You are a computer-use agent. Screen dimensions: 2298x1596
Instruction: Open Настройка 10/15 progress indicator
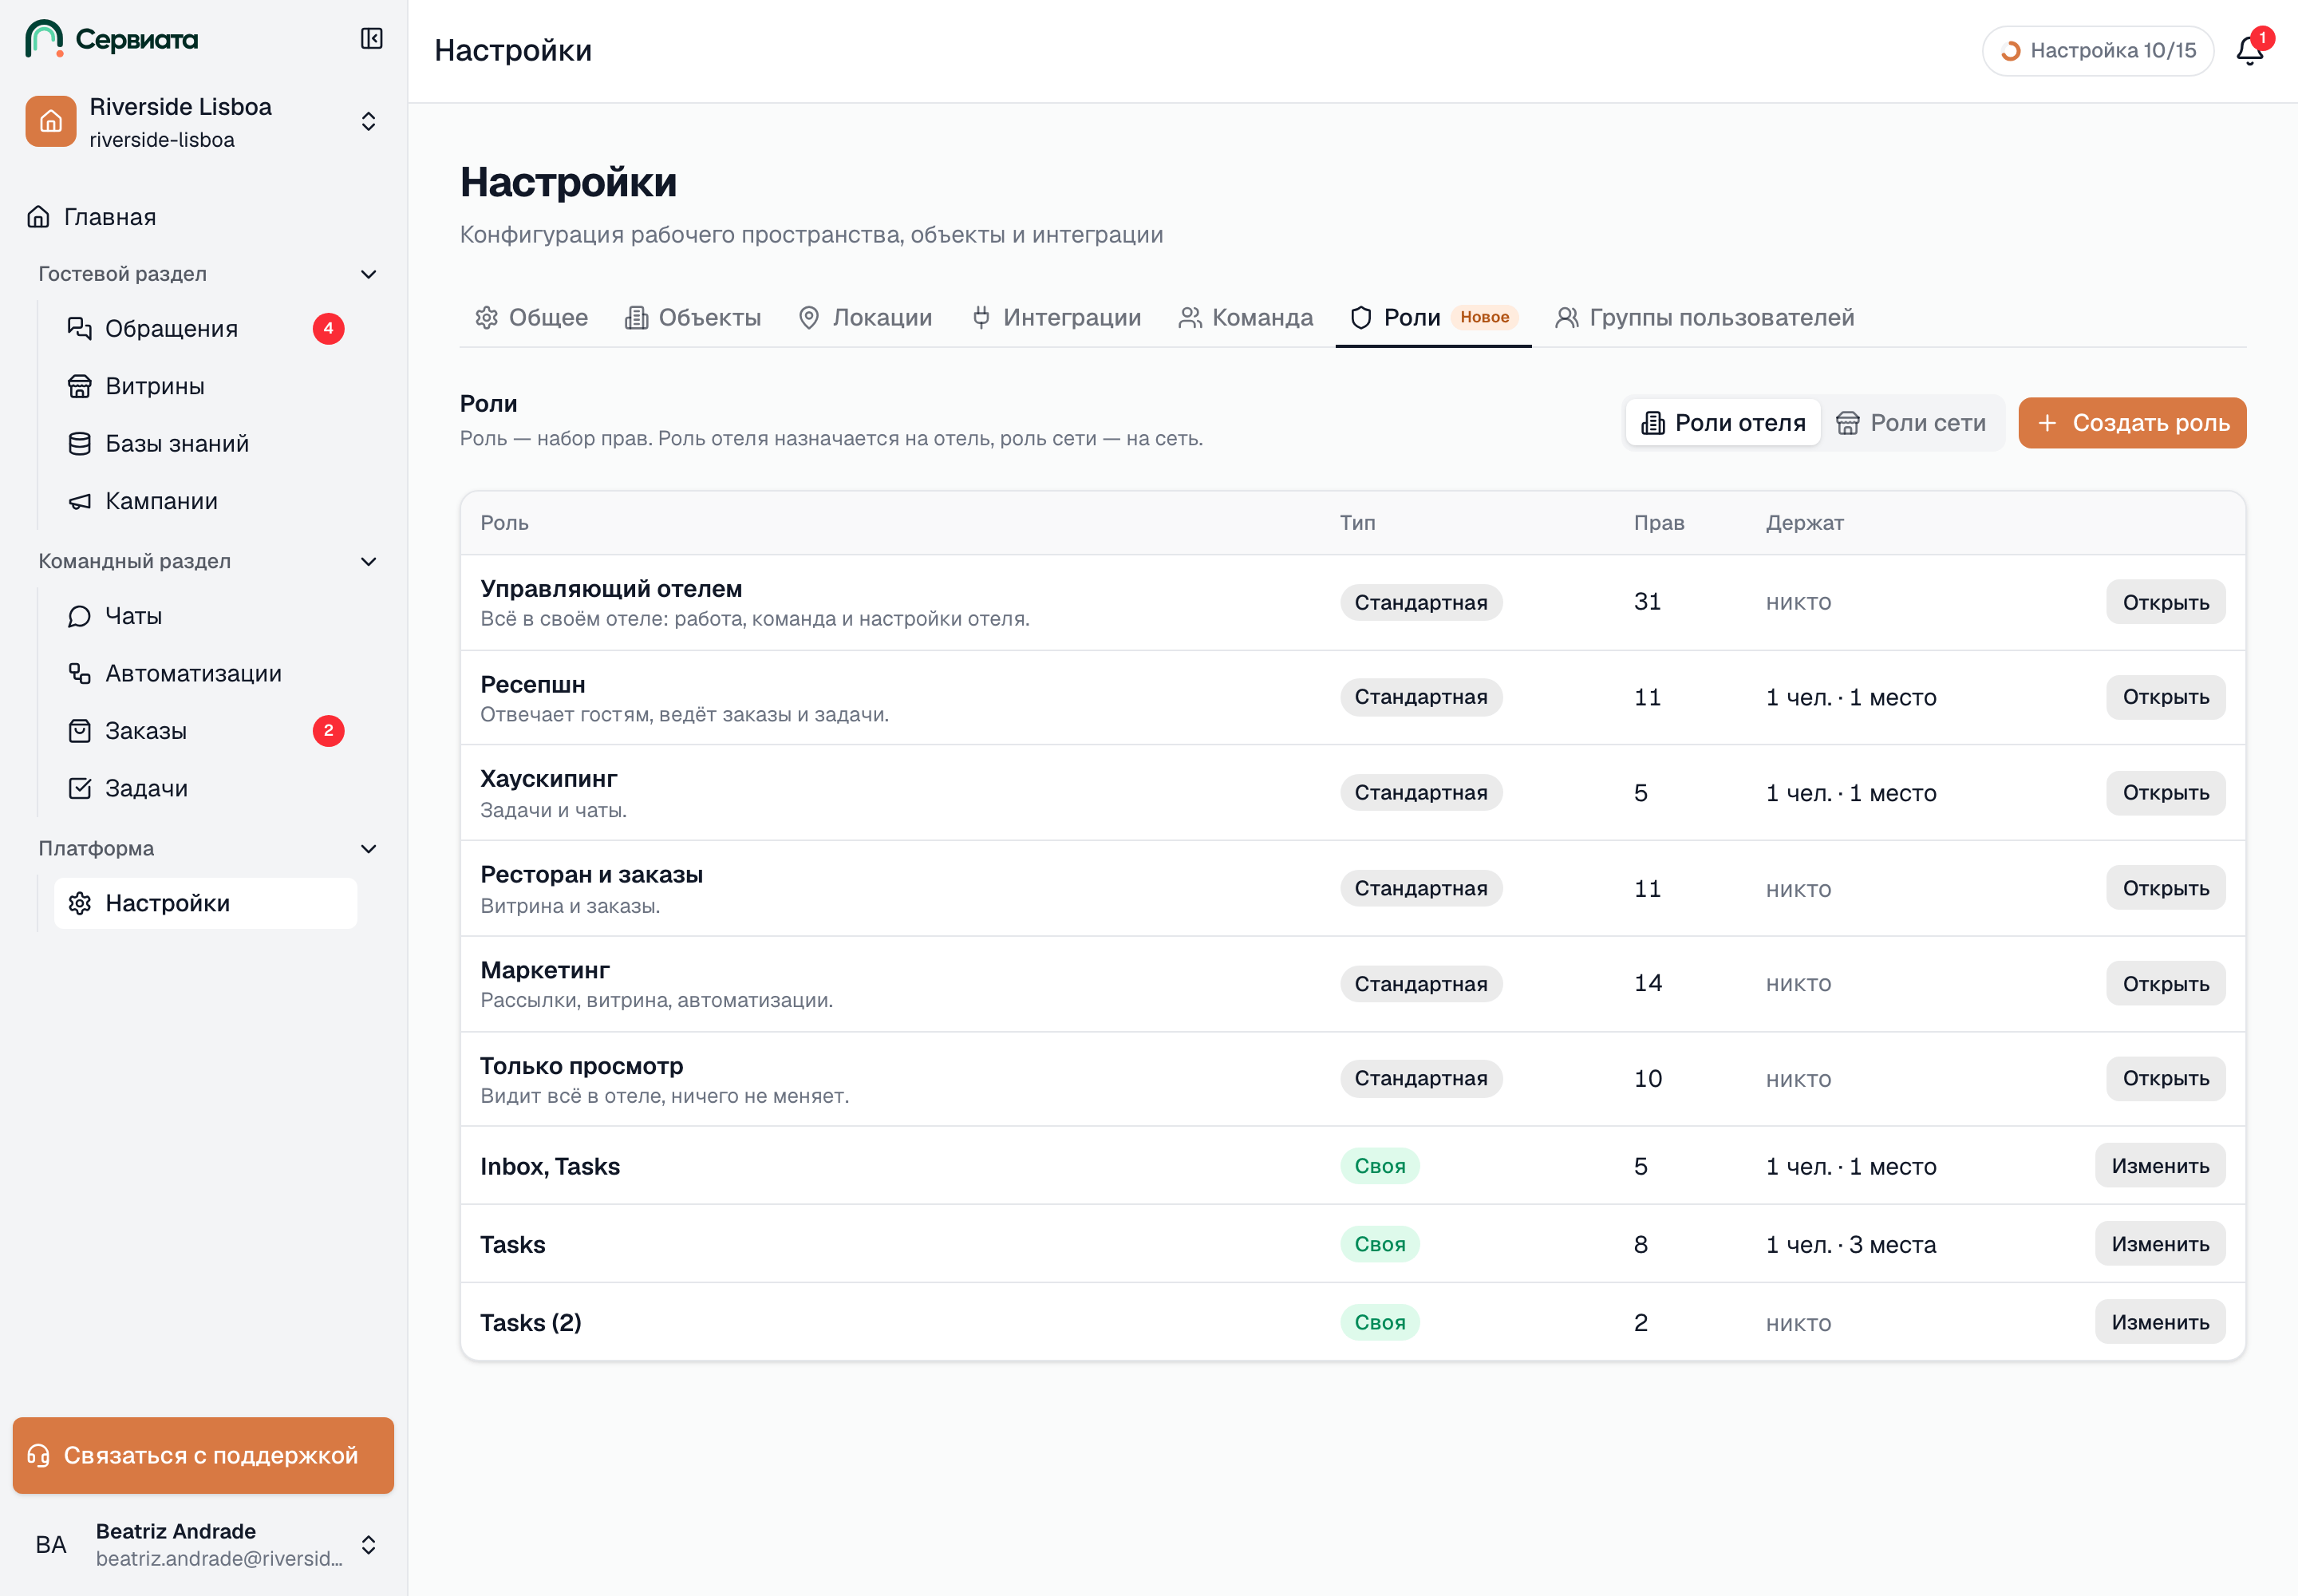click(x=2097, y=50)
